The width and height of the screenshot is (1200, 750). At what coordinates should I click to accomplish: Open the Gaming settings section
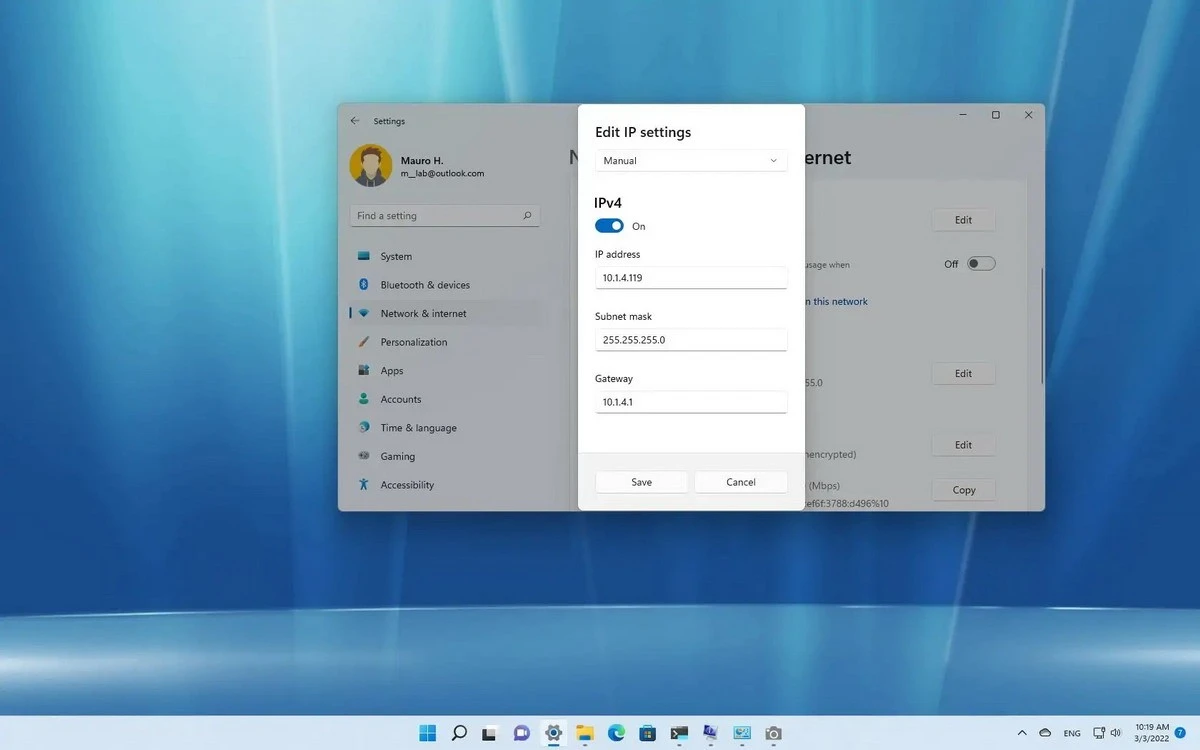(397, 456)
